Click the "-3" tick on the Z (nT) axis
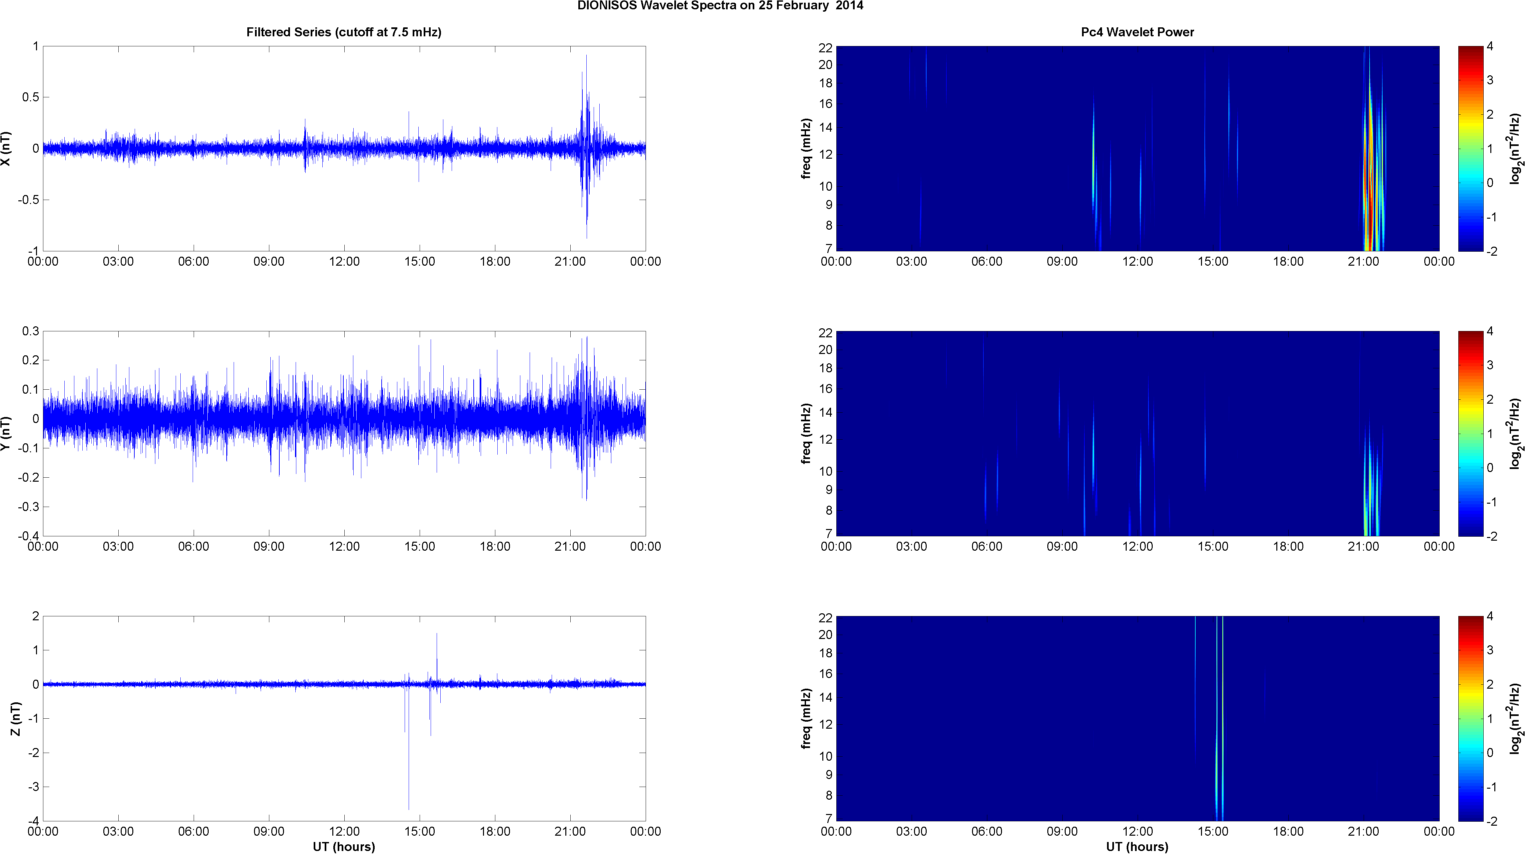Screen dimensions: 1525x854 click(34, 787)
